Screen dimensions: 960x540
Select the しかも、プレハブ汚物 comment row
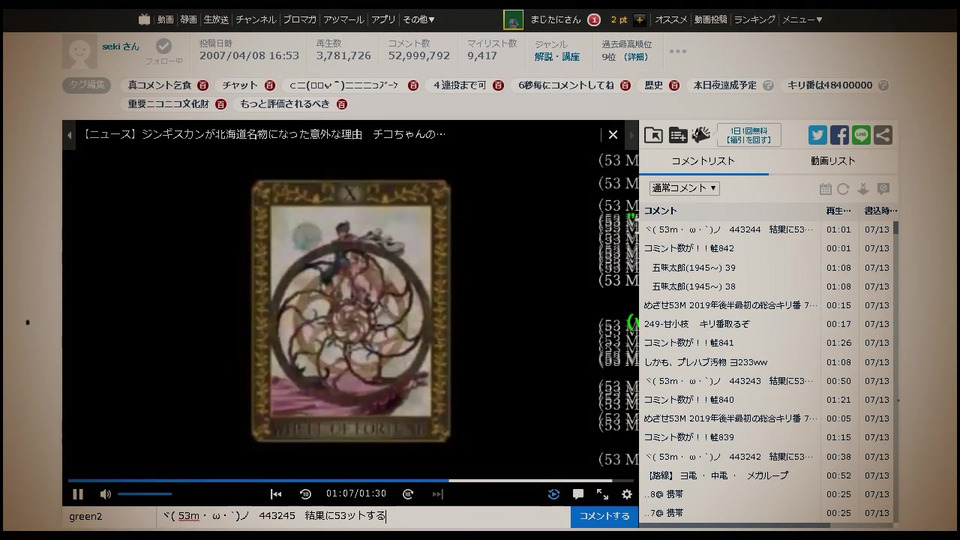point(766,362)
